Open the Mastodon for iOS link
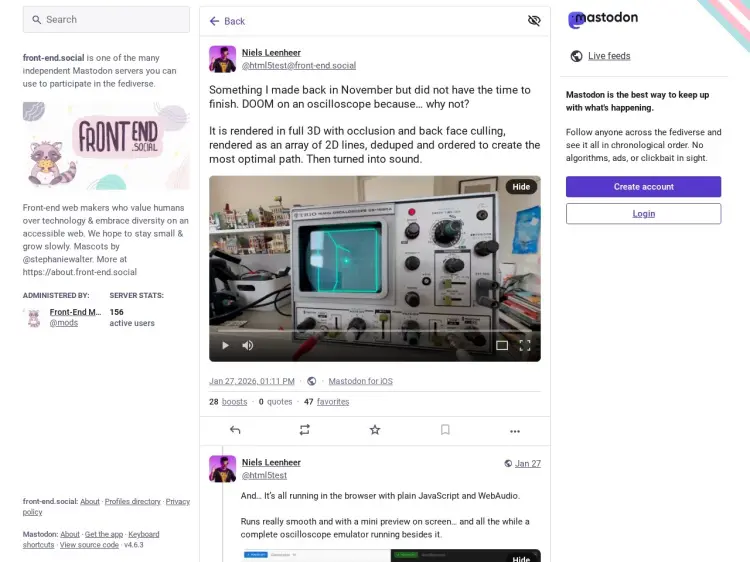750x562 pixels. 360,381
